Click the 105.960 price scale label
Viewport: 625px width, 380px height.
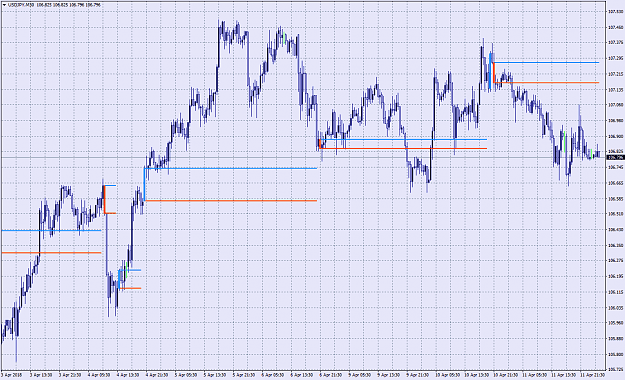point(615,323)
